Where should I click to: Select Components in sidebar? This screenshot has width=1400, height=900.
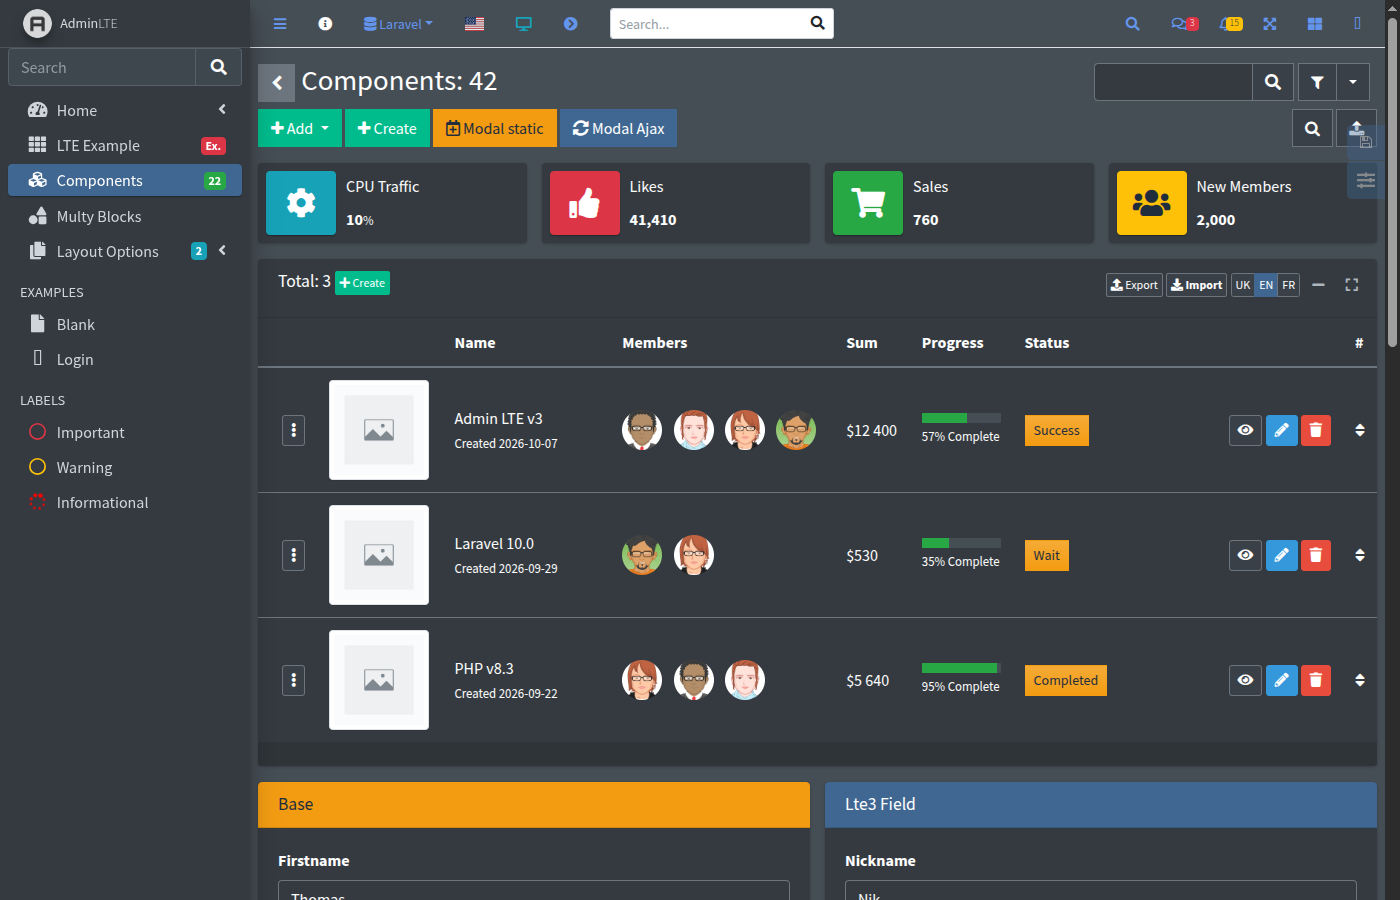(x=125, y=180)
